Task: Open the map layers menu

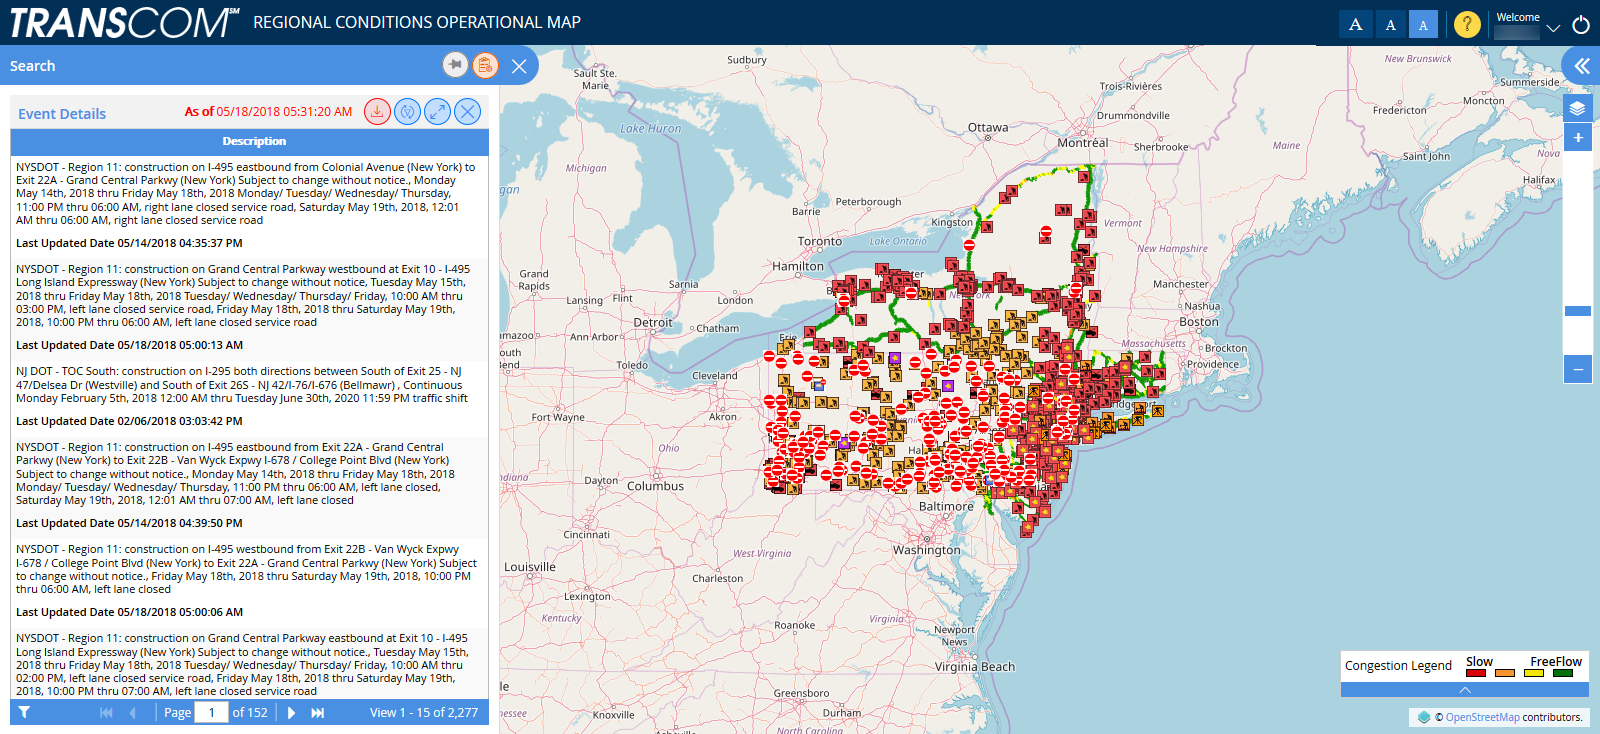Action: coord(1577,108)
